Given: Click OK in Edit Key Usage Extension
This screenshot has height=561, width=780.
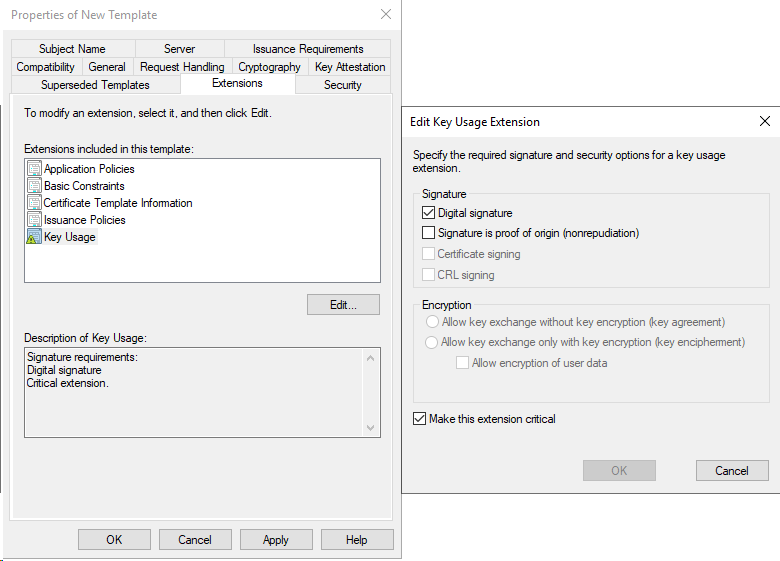Looking at the screenshot, I should click(619, 470).
